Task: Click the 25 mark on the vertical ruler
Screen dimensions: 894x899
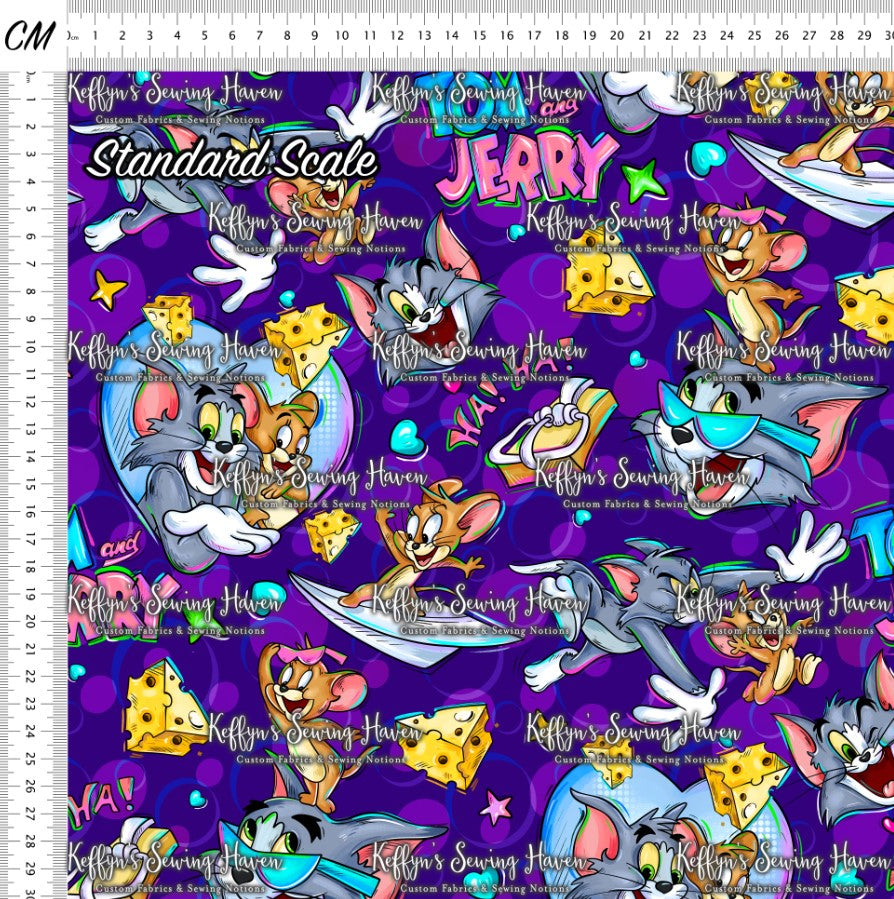Action: (x=30, y=759)
